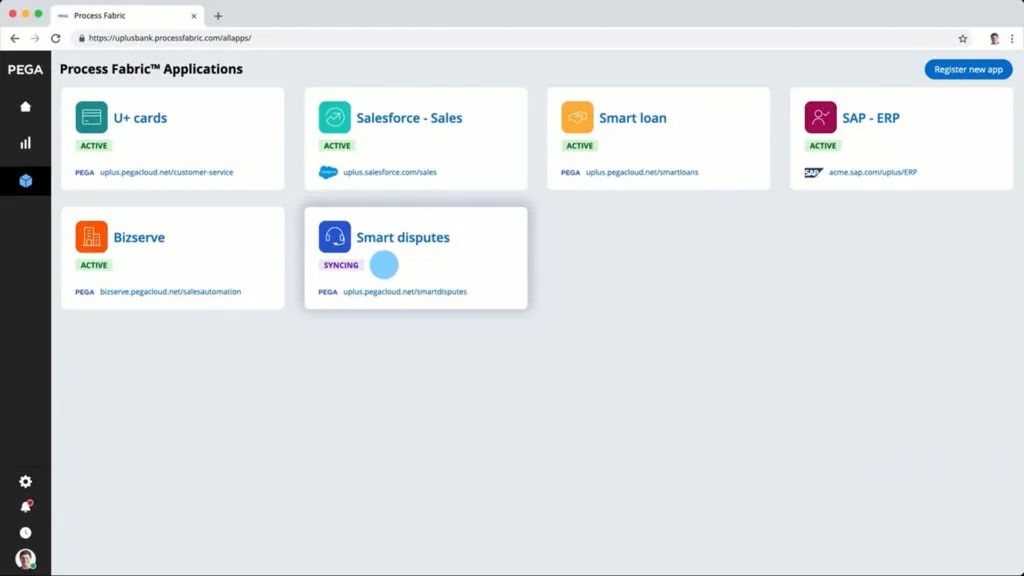Click PEGA logo beside smartdisputes URL
The width and height of the screenshot is (1024, 576).
(x=328, y=292)
